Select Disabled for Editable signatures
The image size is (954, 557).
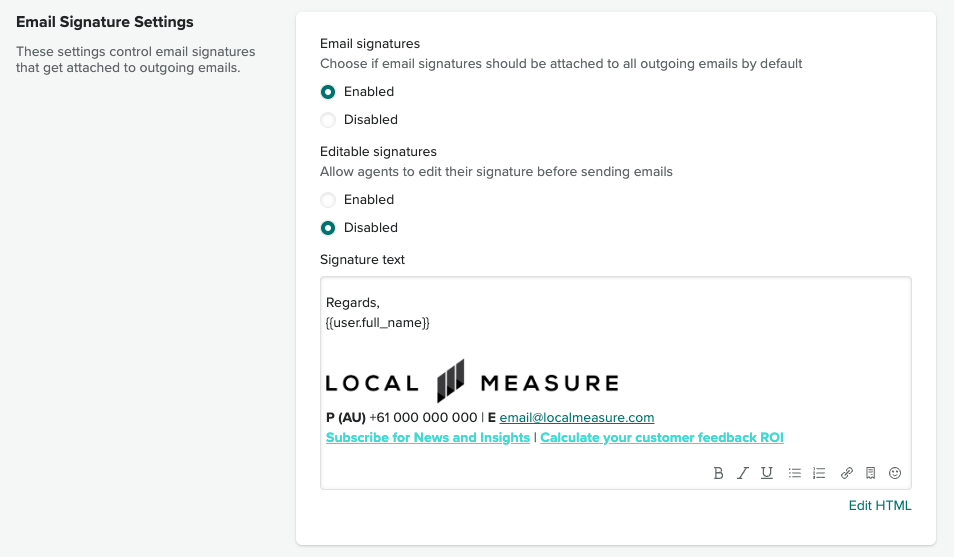pyautogui.click(x=328, y=228)
